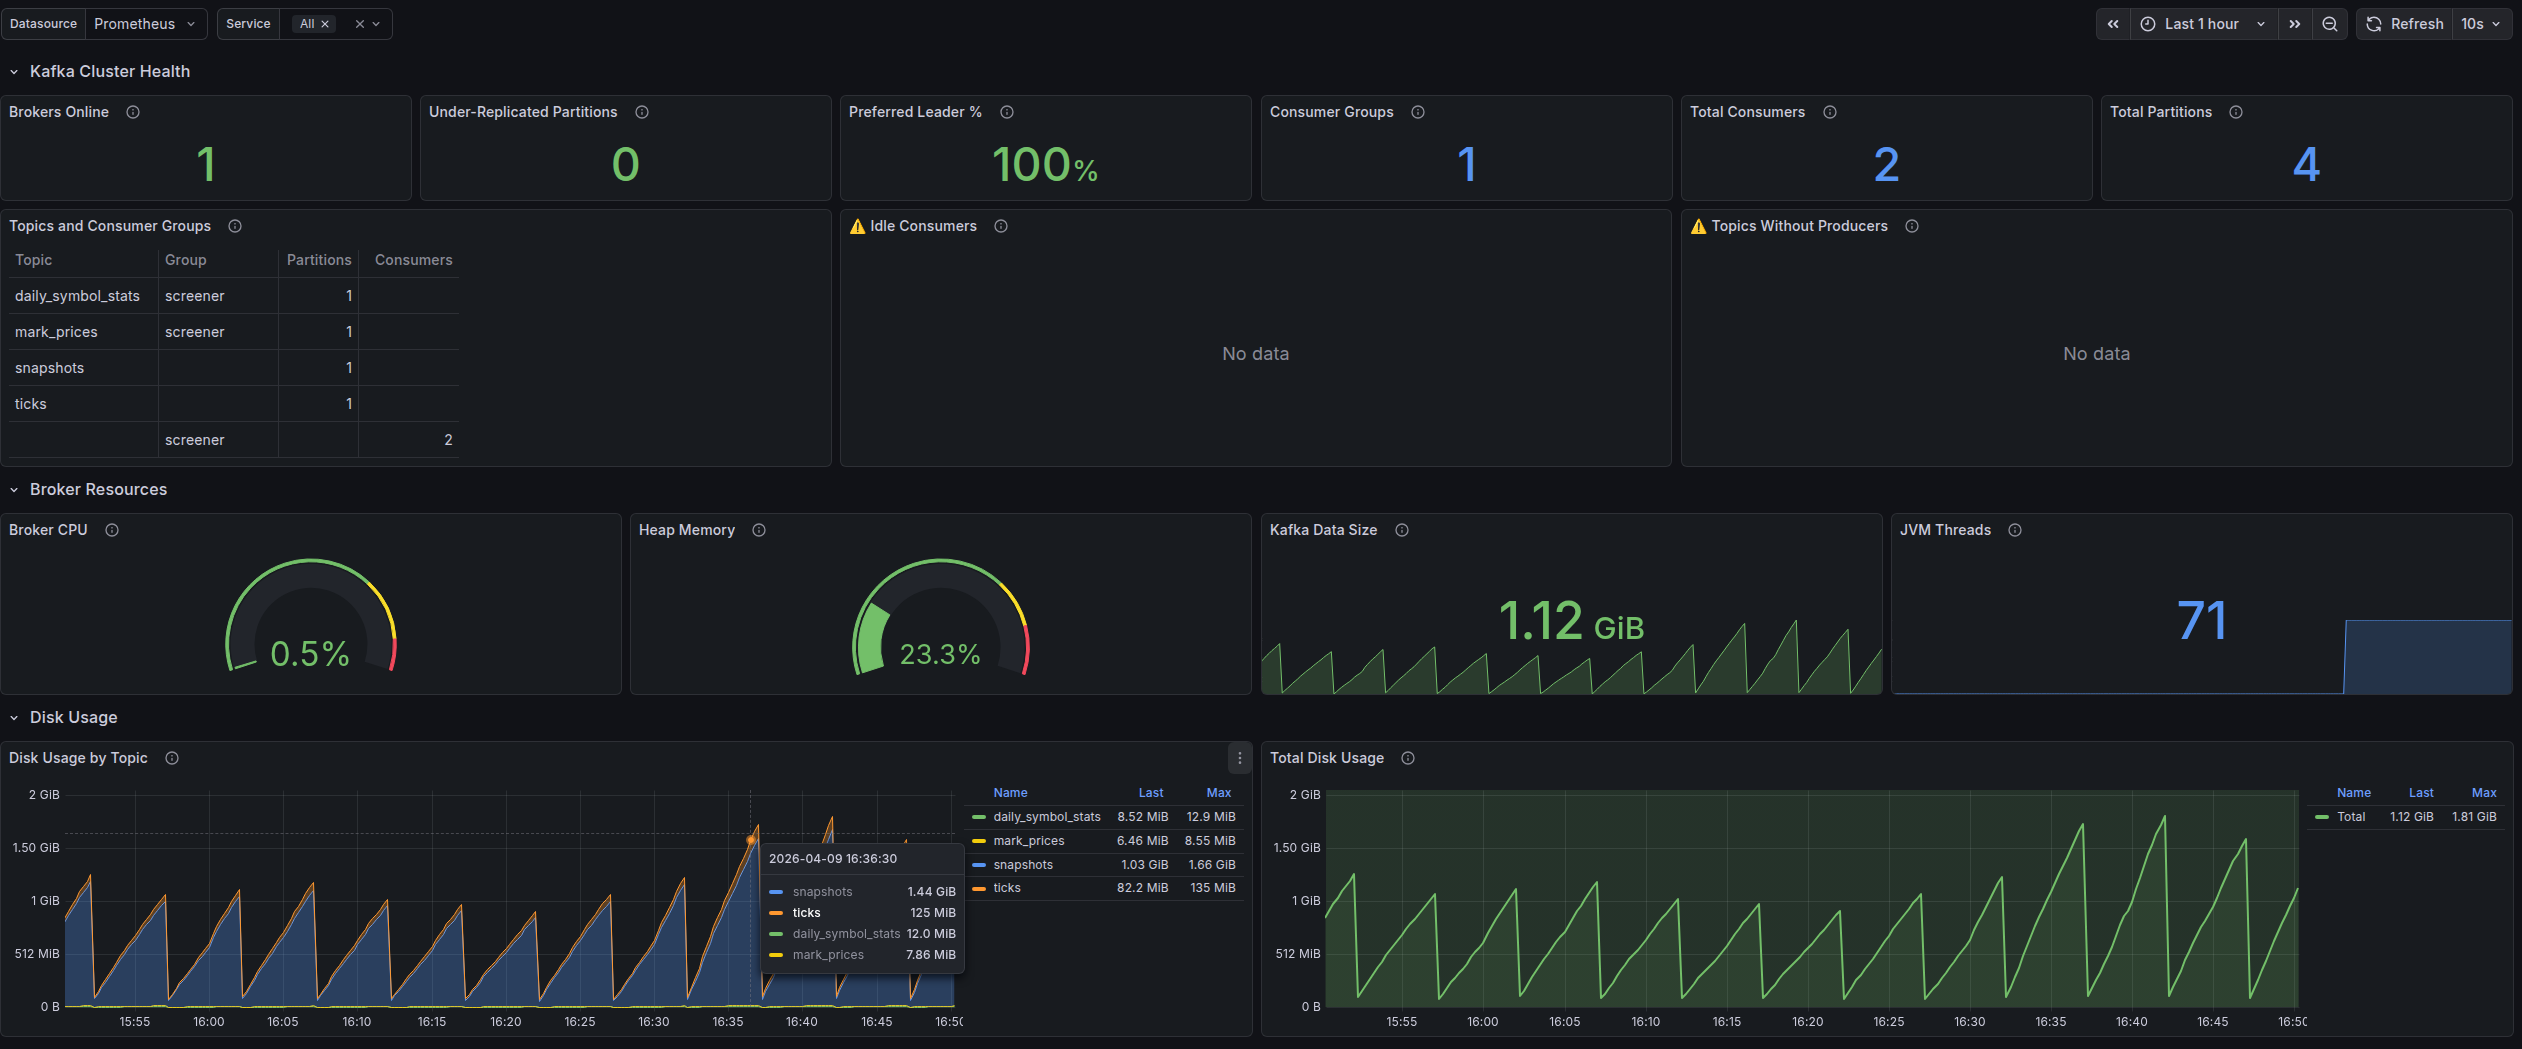Remove the All service filter tag
Viewport: 2522px width, 1049px height.
click(x=325, y=23)
